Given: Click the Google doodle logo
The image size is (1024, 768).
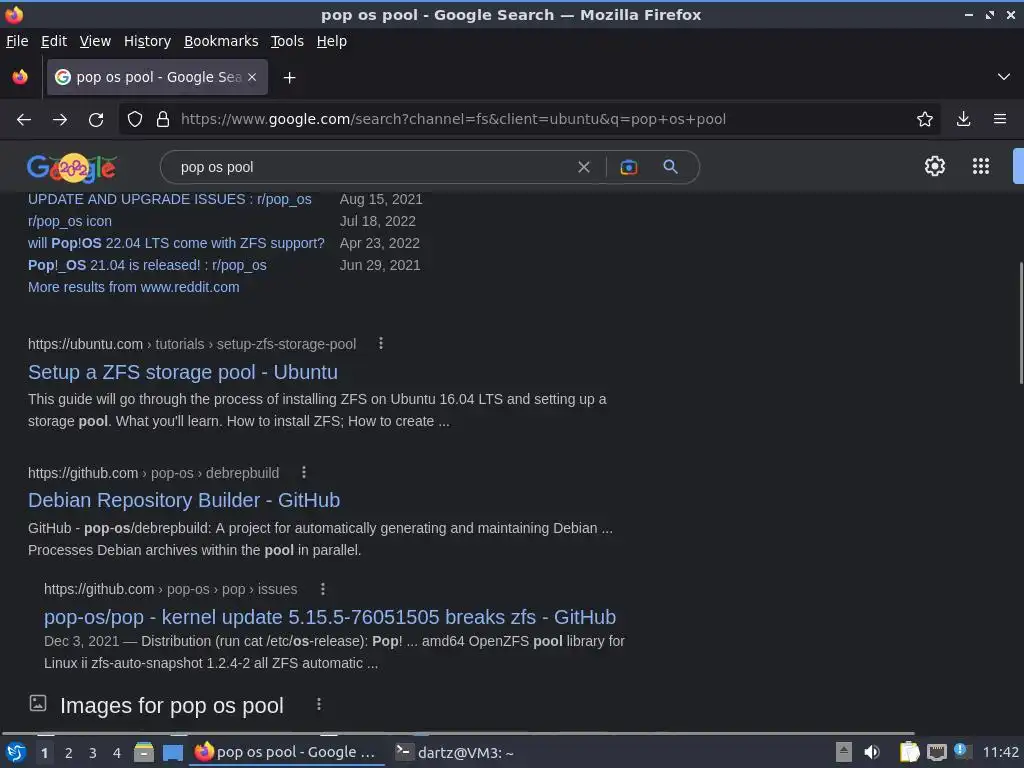Looking at the screenshot, I should click(72, 168).
